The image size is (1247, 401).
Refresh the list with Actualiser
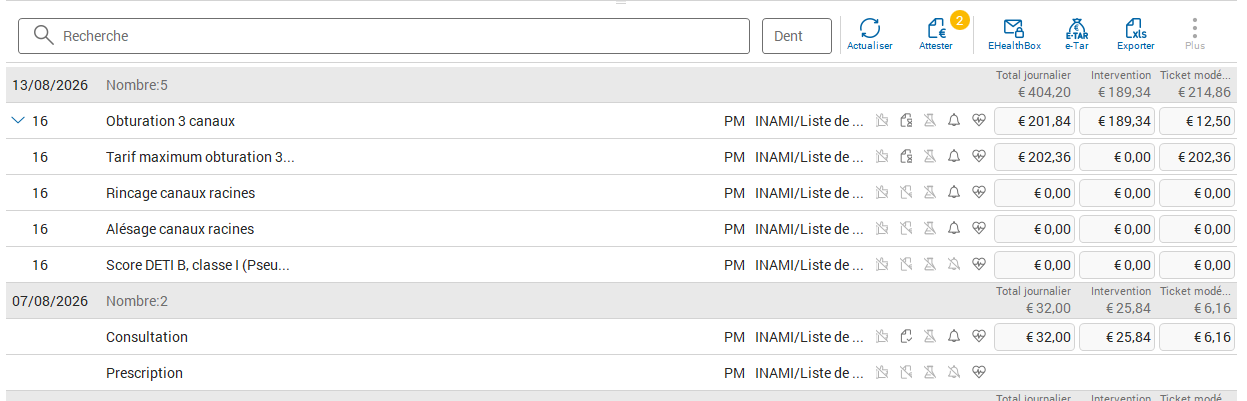pos(869,35)
